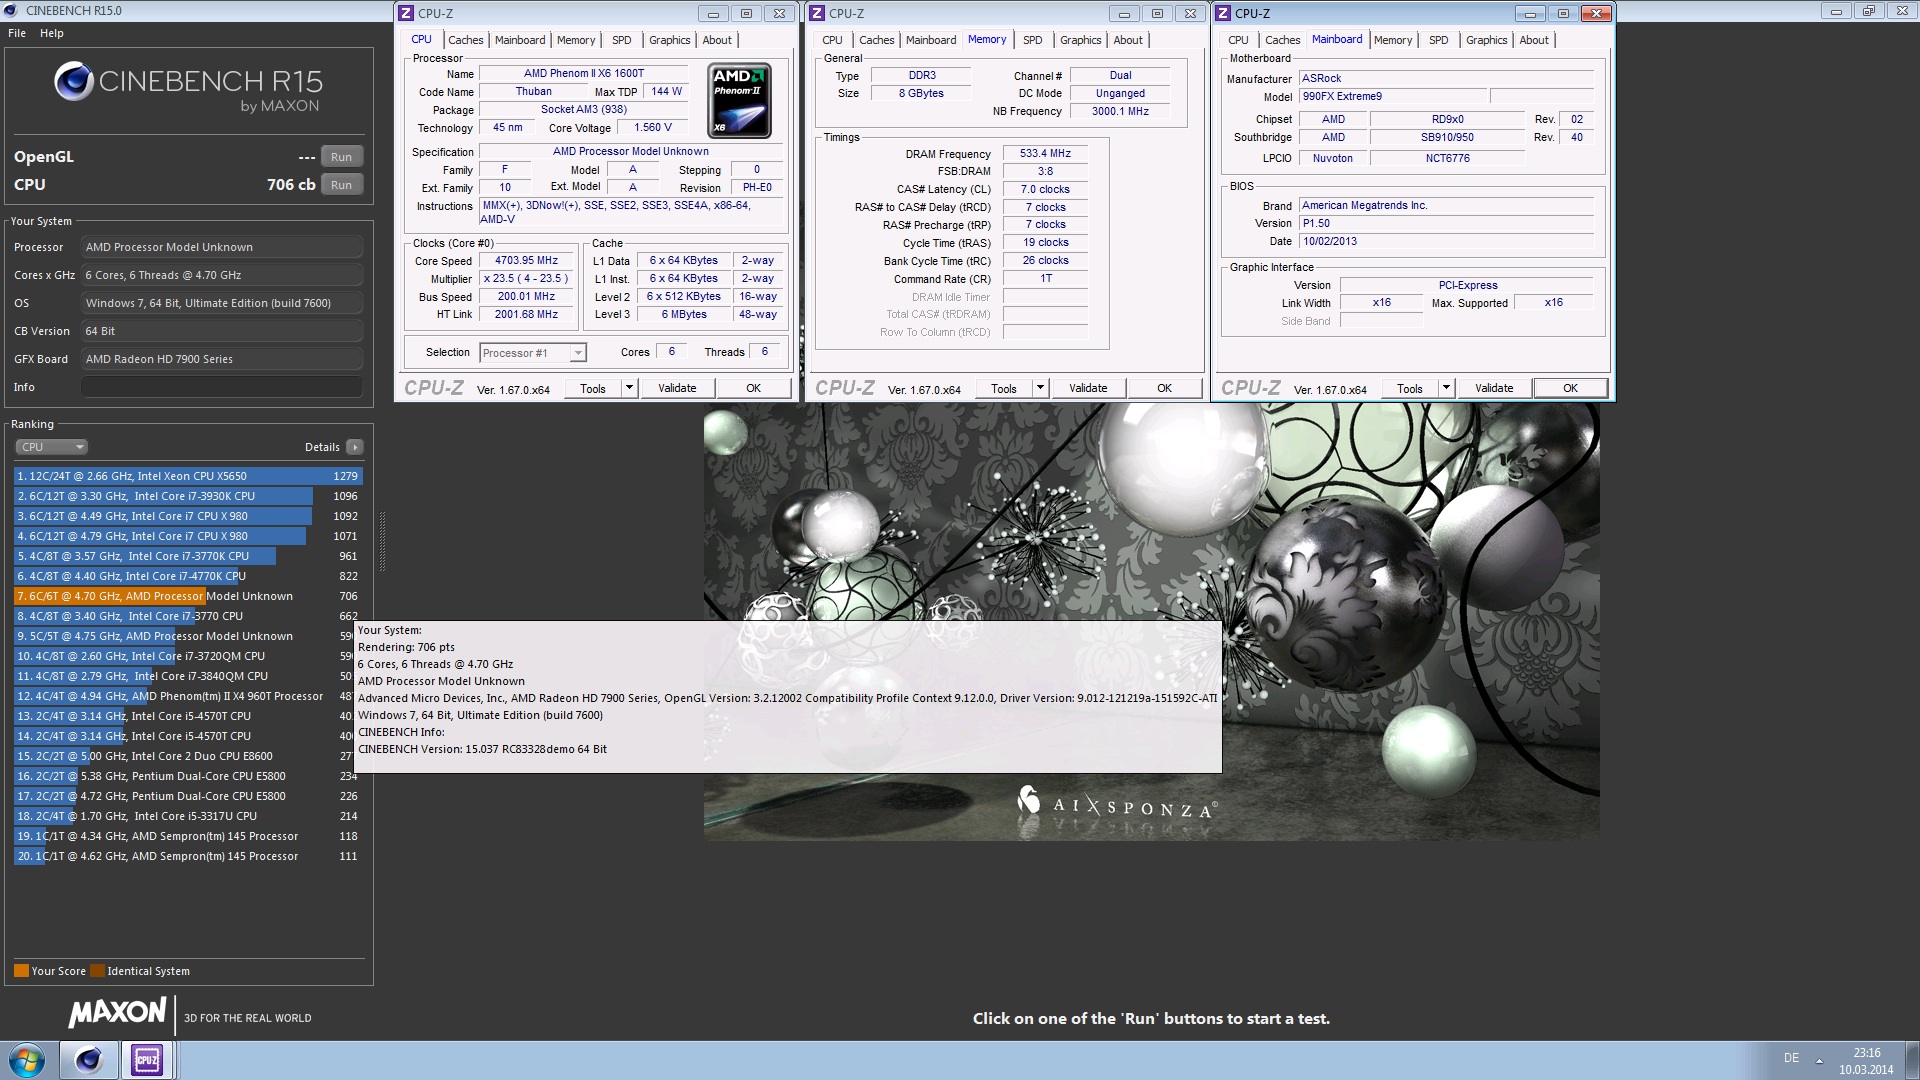The width and height of the screenshot is (1920, 1080).
Task: Click Tools button in first CPU-Z window
Action: click(593, 388)
